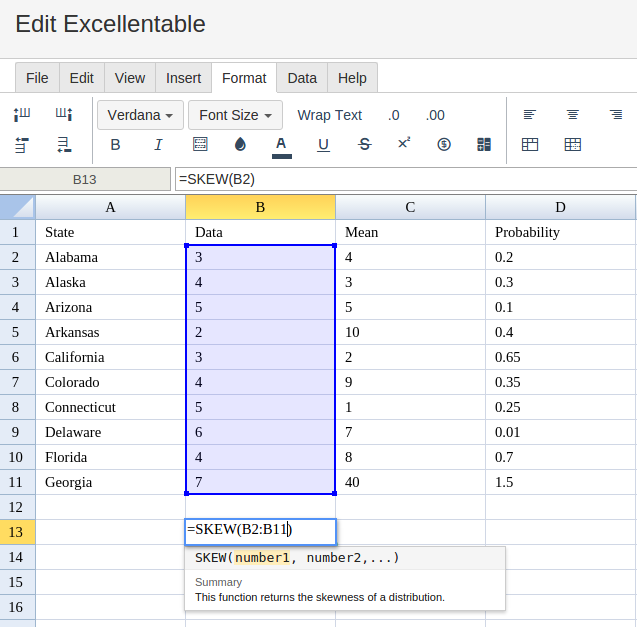Apply strikethrough to the cell
637x627 pixels.
[365, 145]
